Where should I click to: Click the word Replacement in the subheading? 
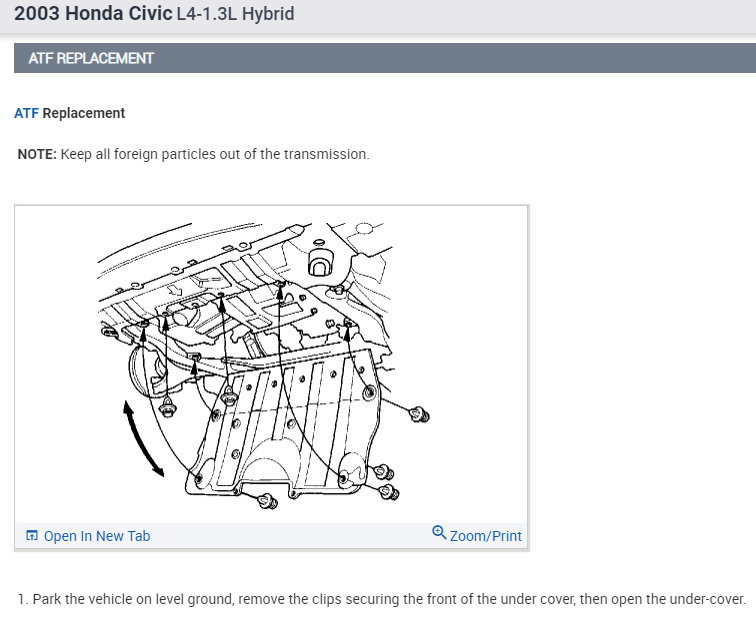pyautogui.click(x=83, y=113)
